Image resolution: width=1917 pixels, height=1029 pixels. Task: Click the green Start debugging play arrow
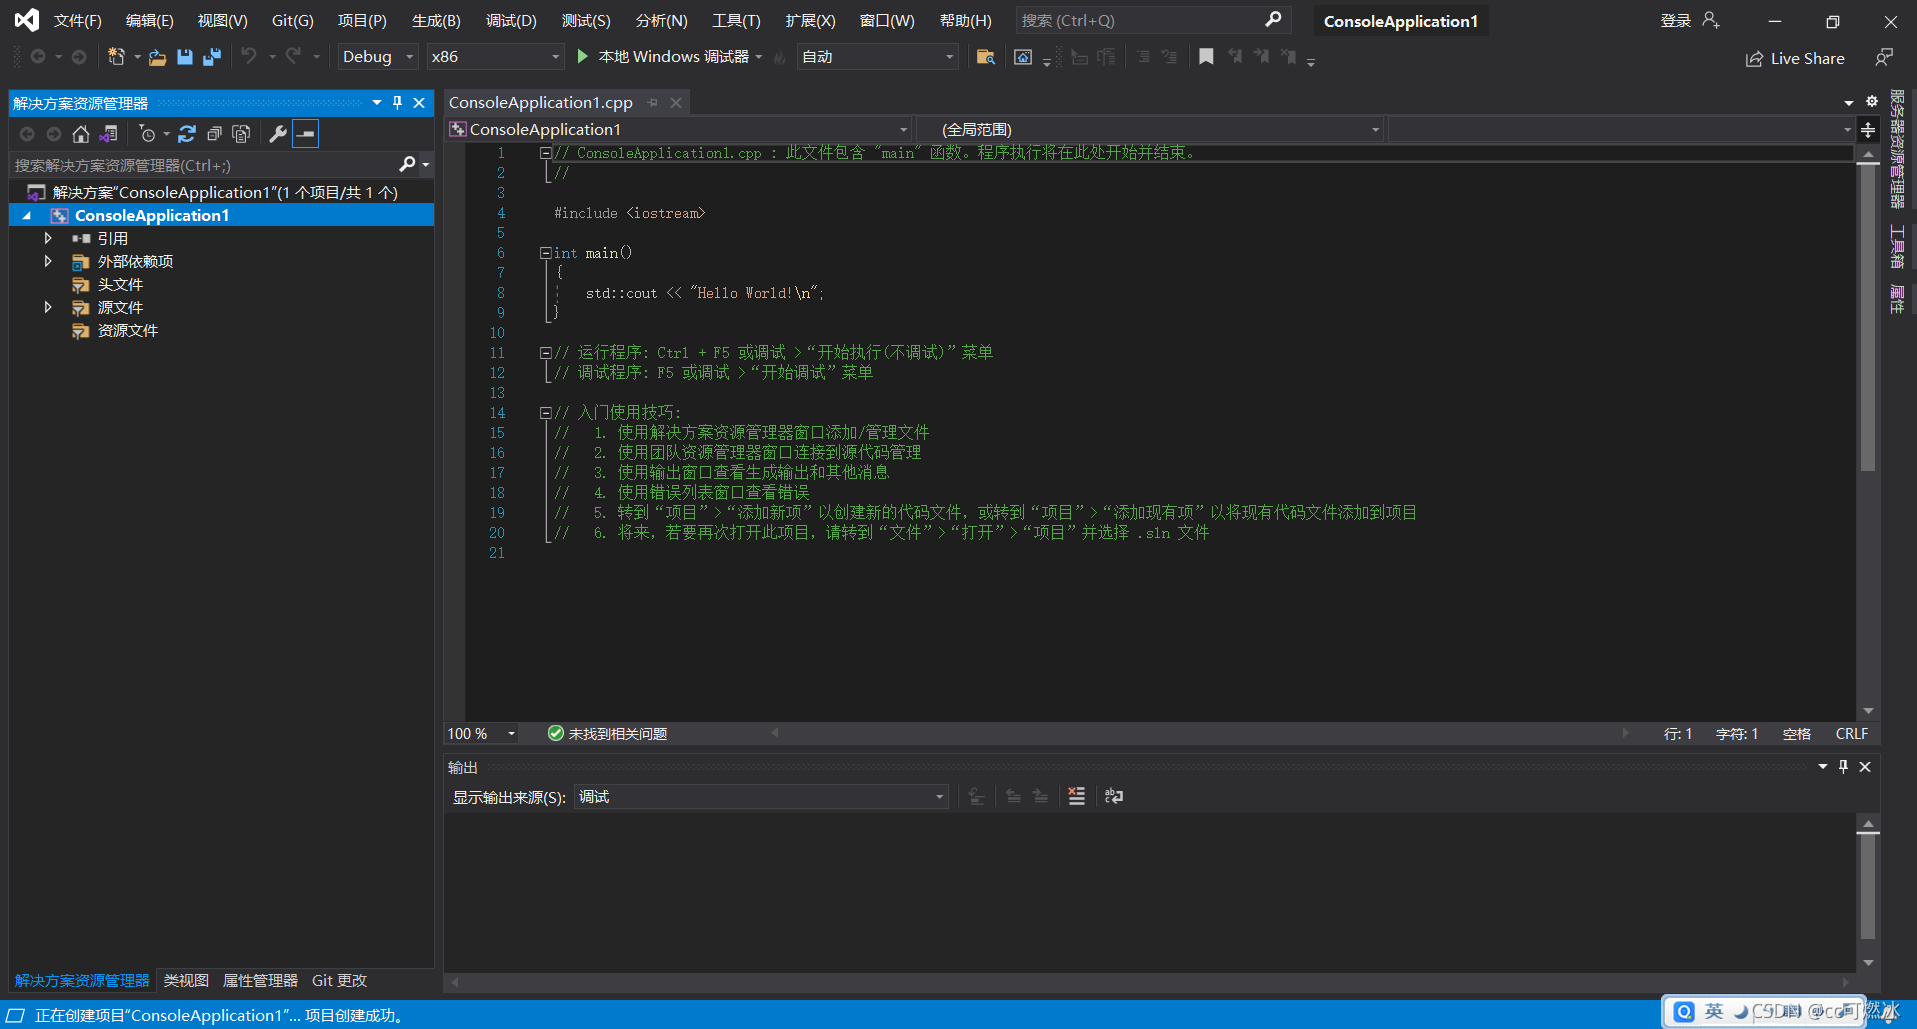point(582,57)
